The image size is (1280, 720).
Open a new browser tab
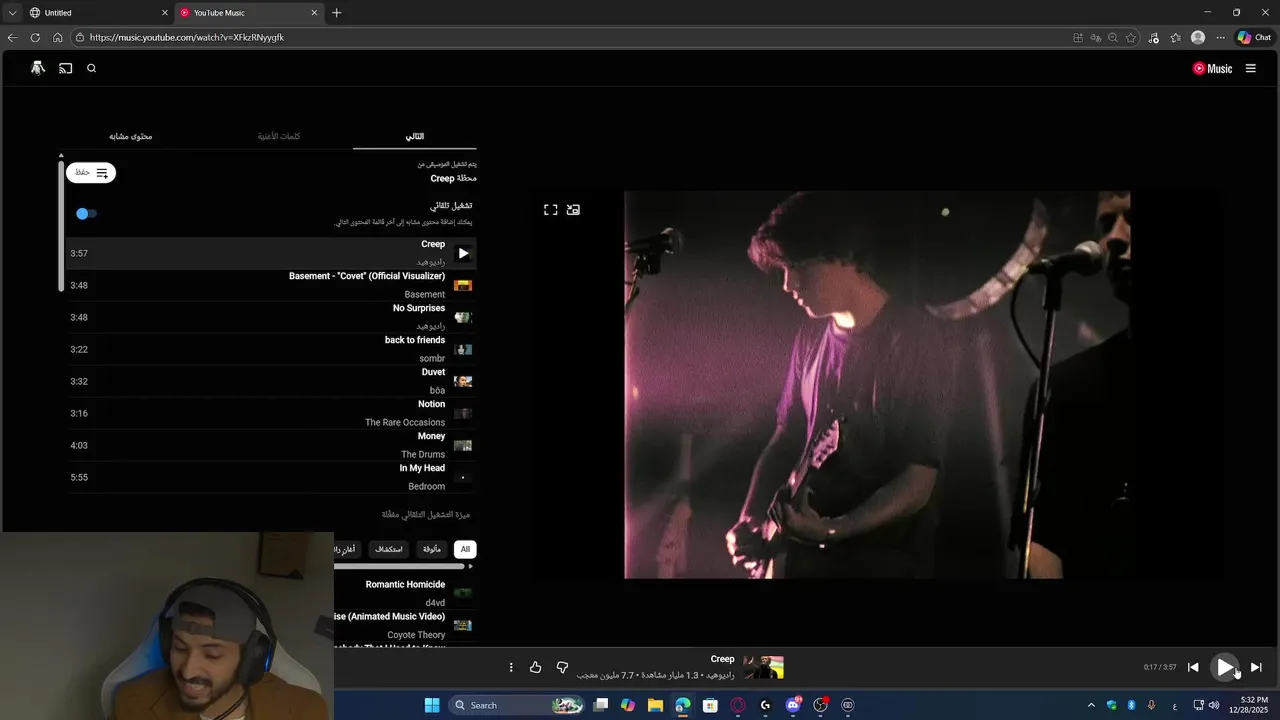[336, 13]
